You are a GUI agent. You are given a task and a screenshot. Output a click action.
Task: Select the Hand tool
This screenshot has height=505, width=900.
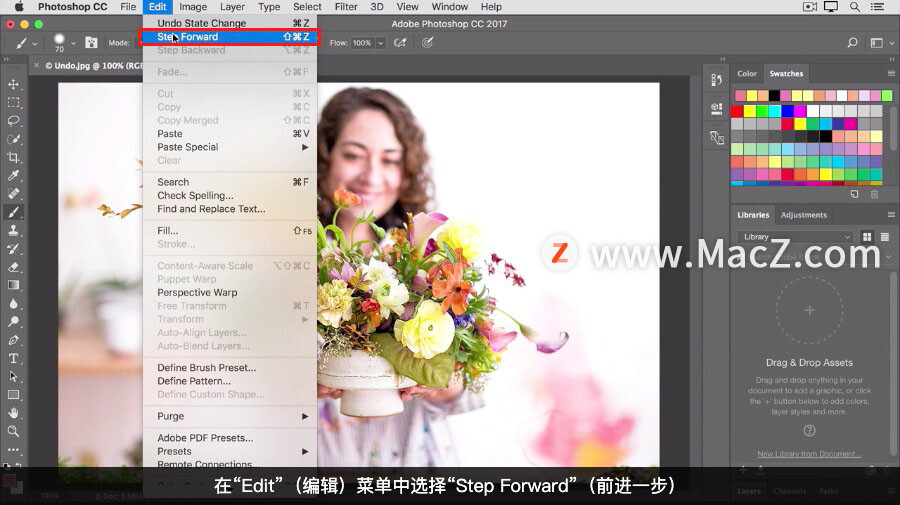13,413
